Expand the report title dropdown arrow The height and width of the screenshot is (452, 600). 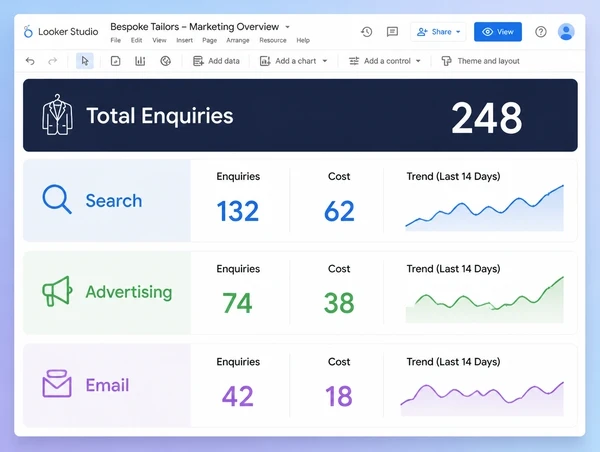[287, 27]
